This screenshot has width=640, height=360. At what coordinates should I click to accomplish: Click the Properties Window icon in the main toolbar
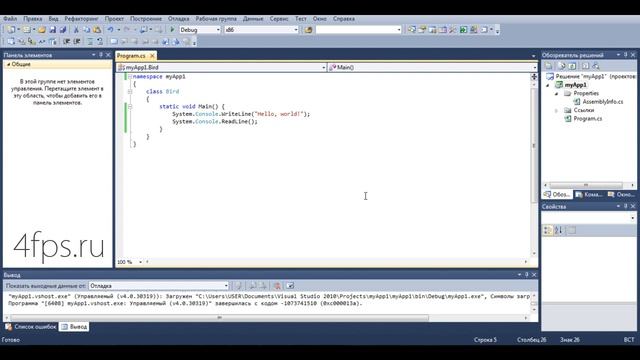(422, 30)
